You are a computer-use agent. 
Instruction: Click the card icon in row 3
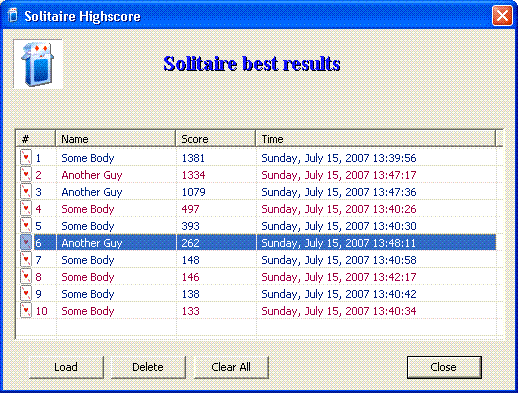(x=26, y=191)
